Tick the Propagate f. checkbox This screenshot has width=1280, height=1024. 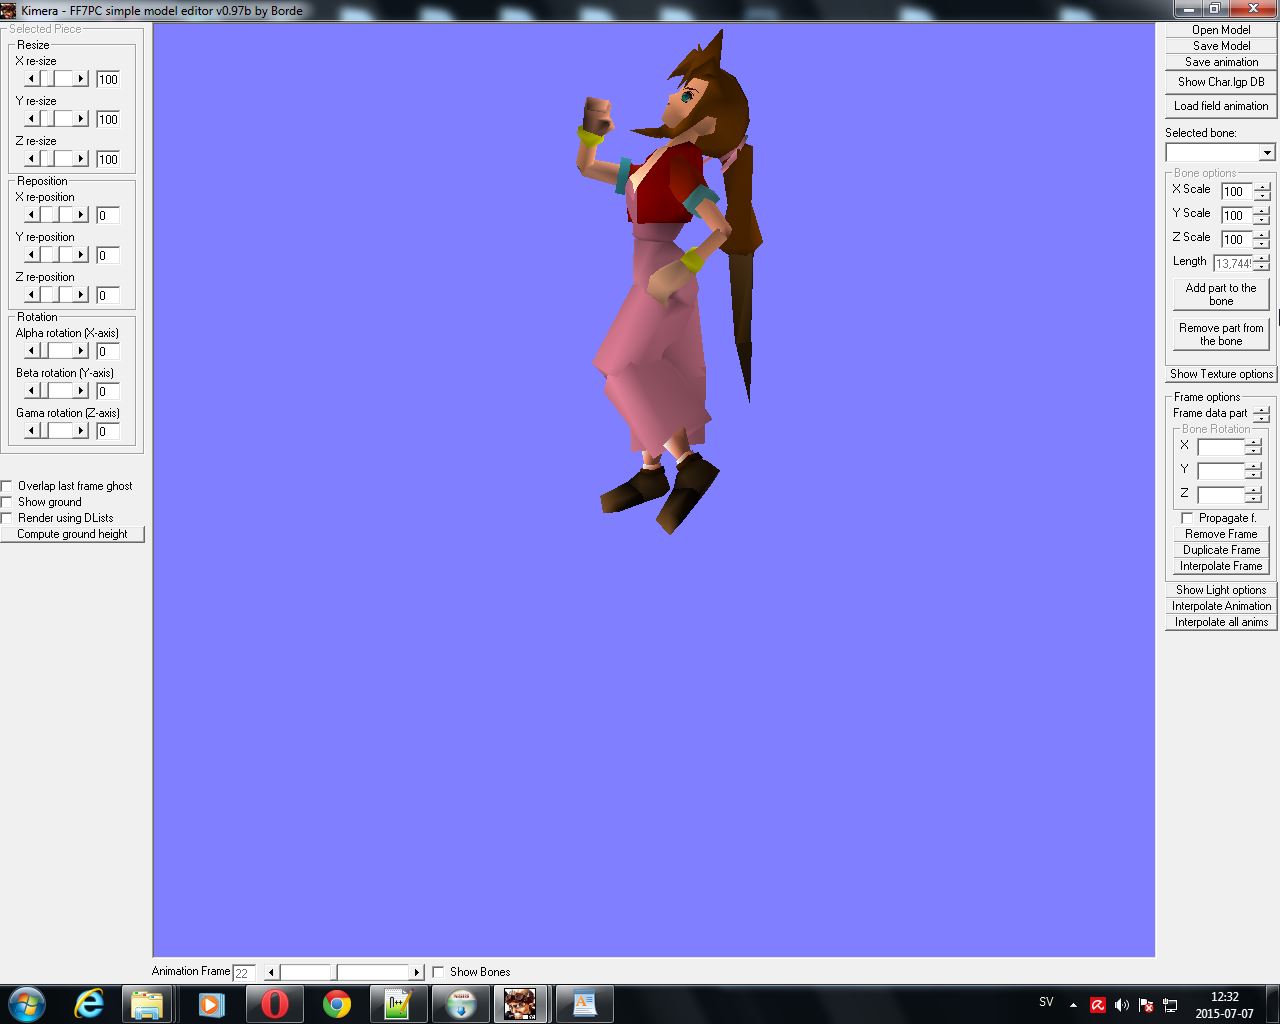click(x=1187, y=518)
